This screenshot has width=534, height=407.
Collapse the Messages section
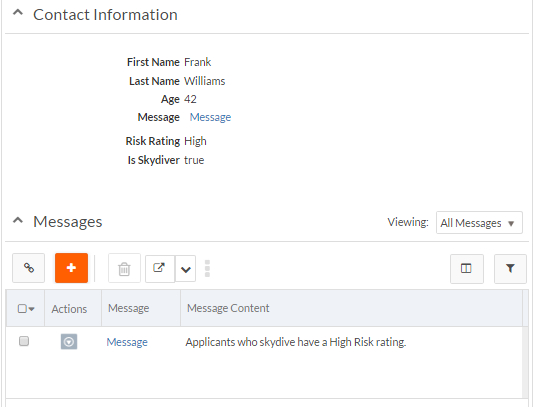(x=18, y=220)
